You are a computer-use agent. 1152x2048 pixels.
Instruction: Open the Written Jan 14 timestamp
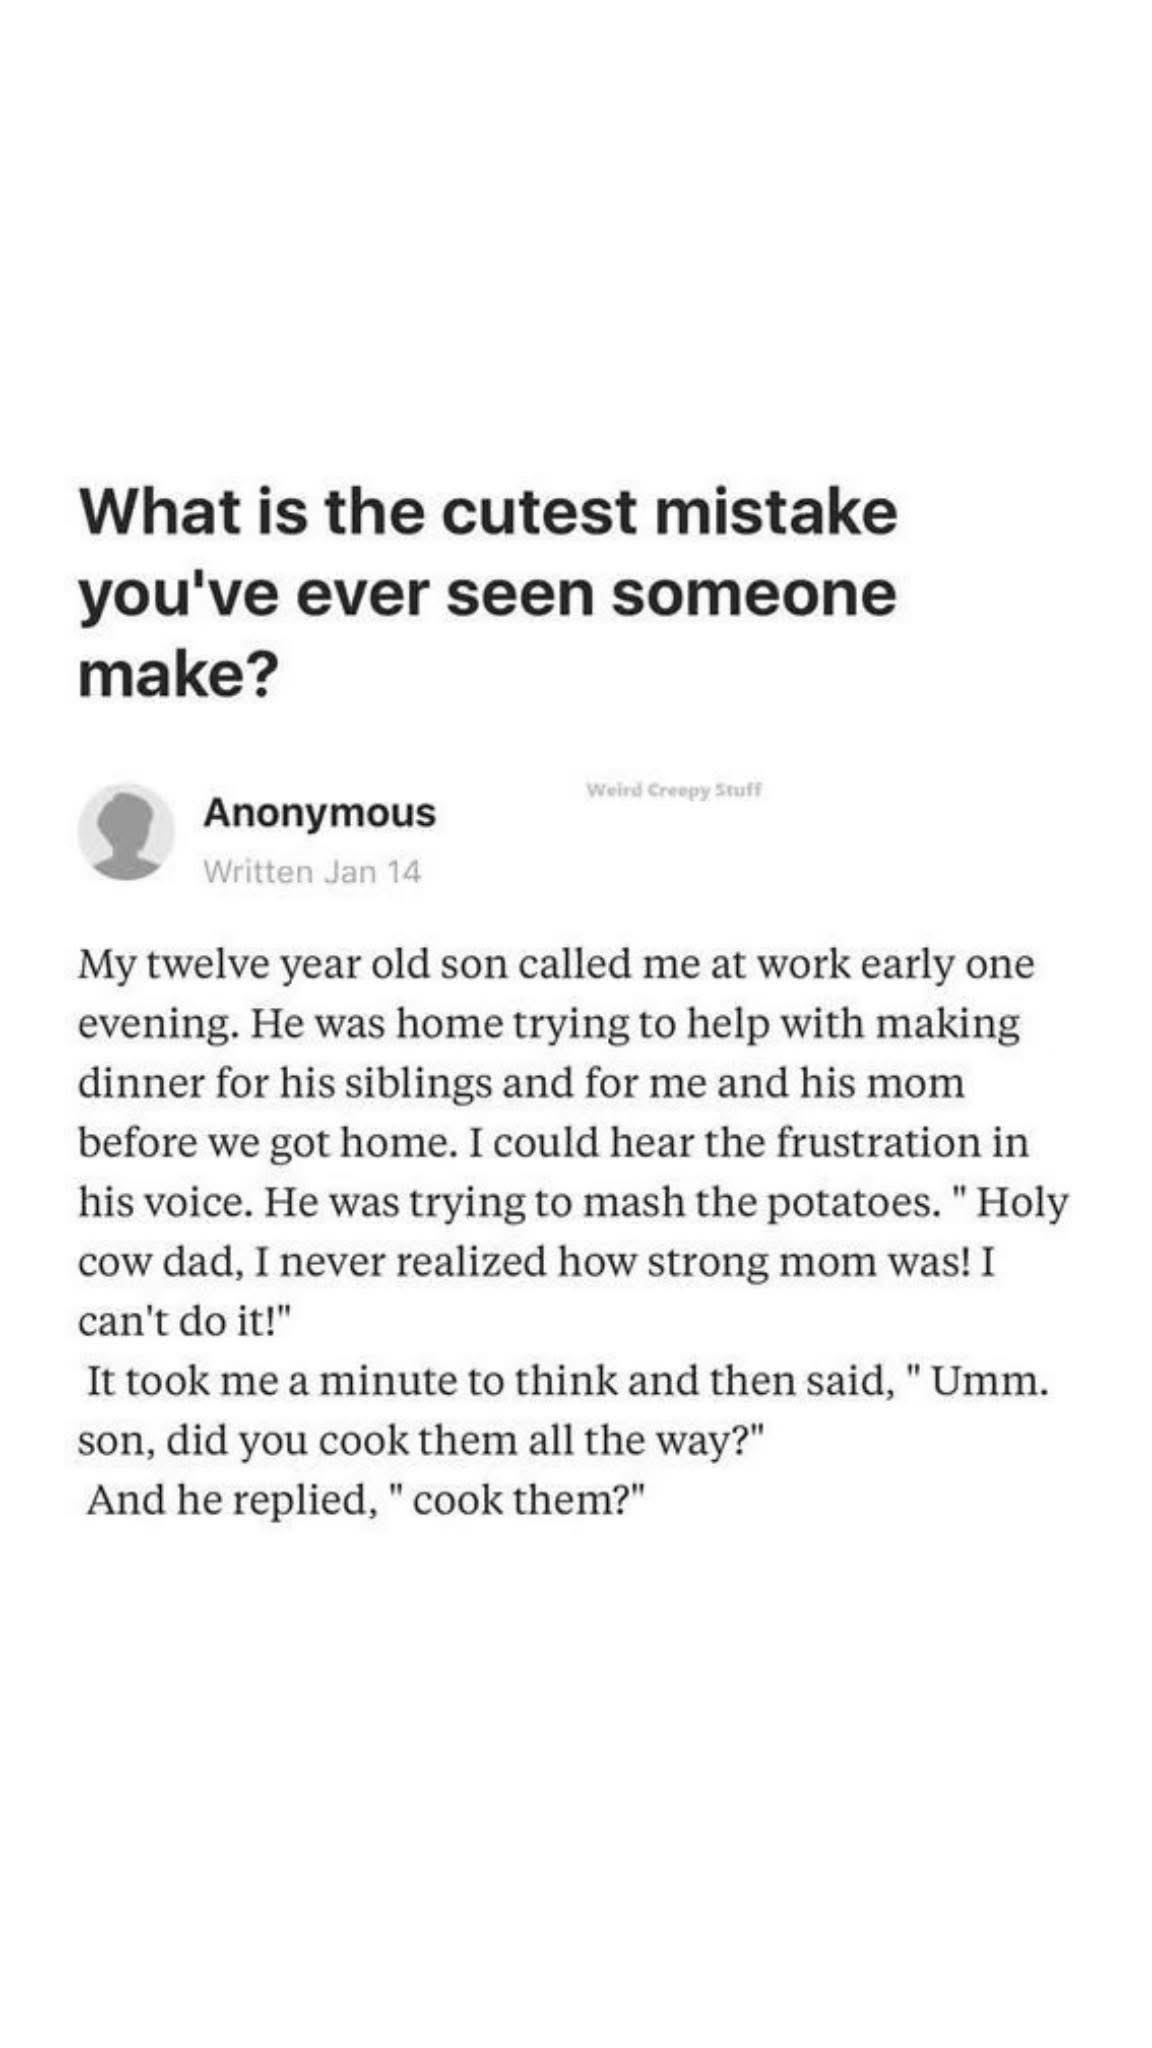tap(312, 872)
